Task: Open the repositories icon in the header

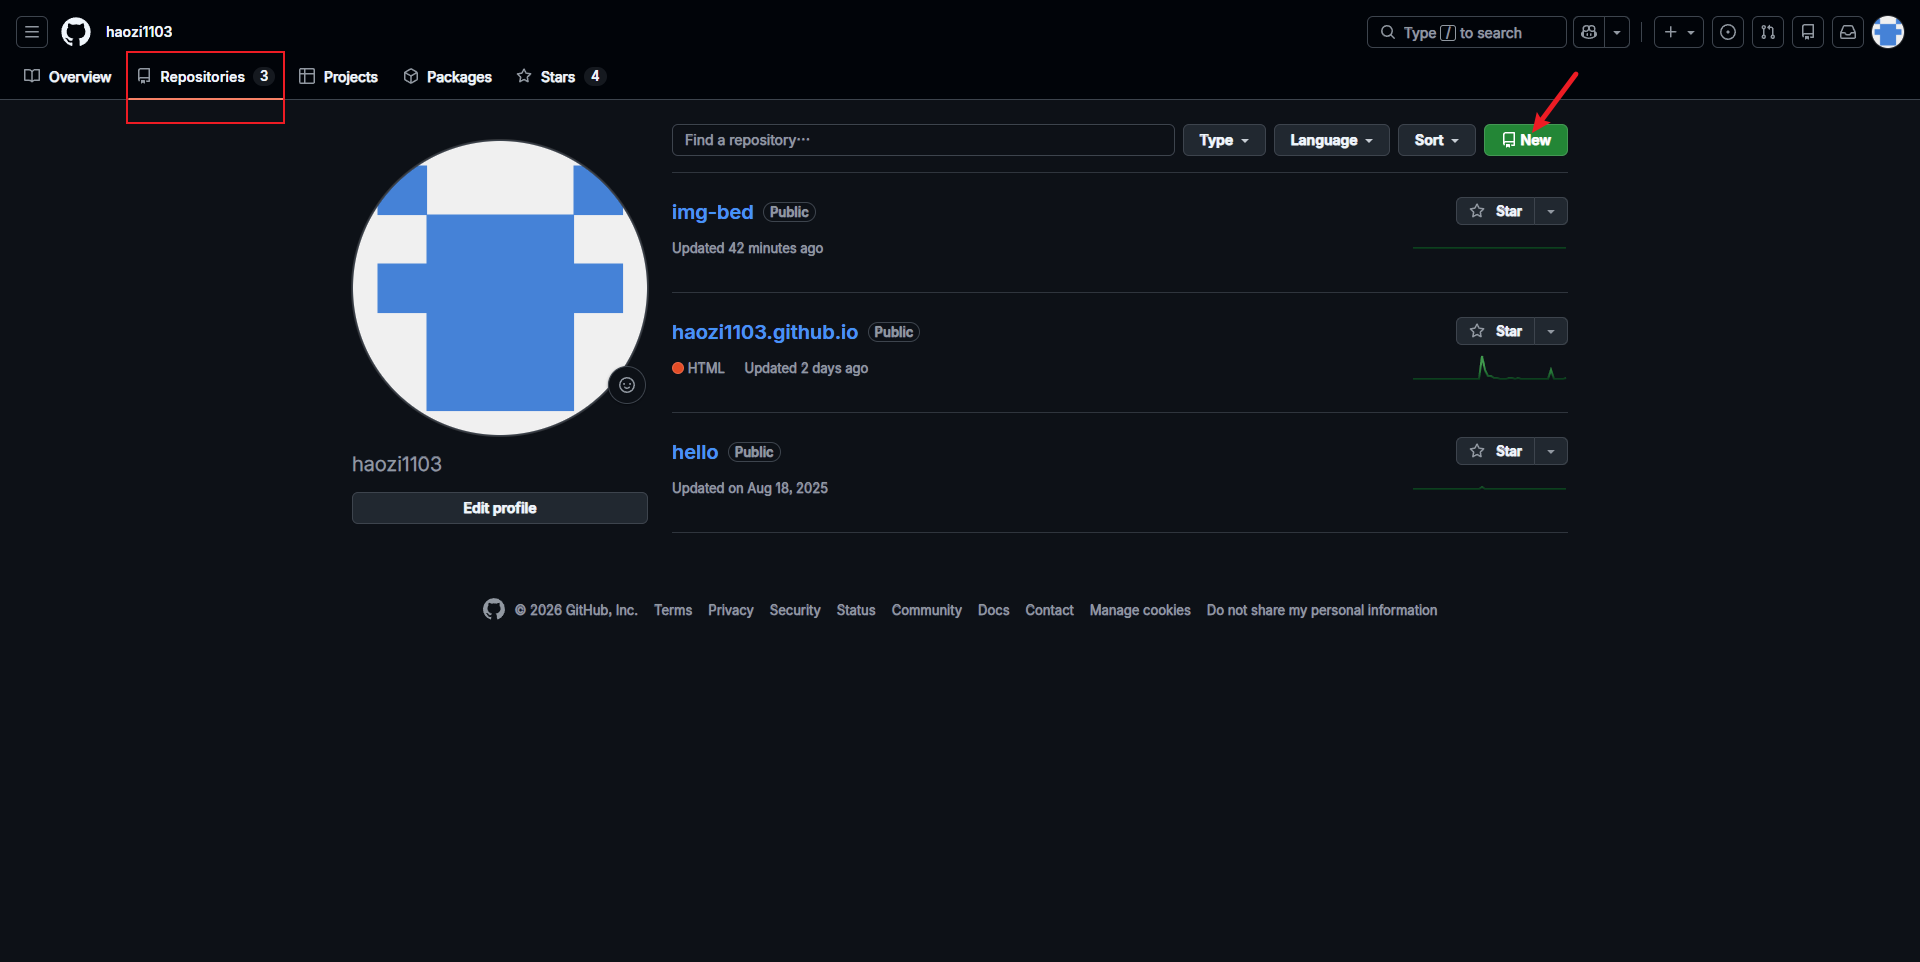Action: pyautogui.click(x=1808, y=32)
